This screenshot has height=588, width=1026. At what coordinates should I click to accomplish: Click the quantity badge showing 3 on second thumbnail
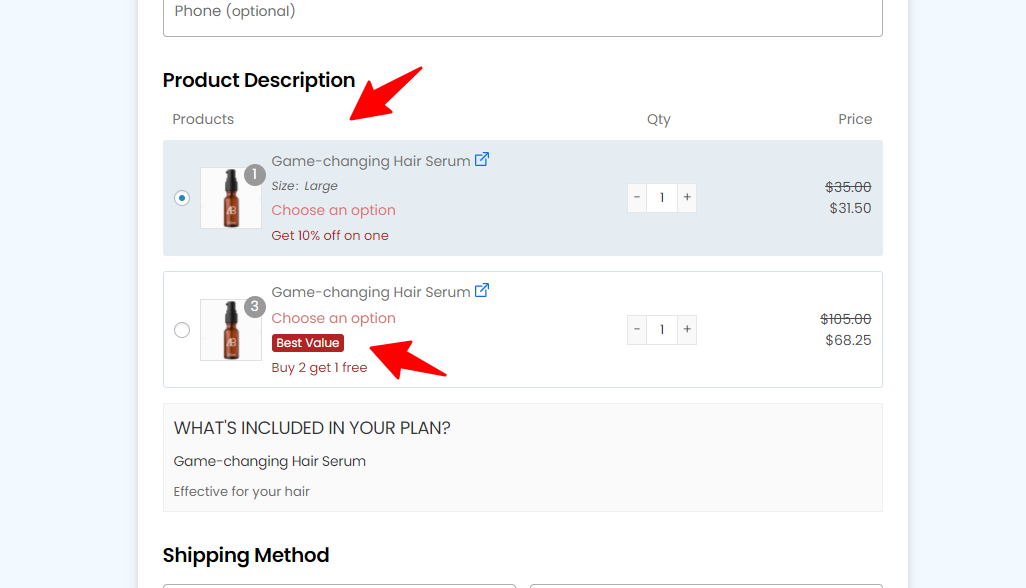click(254, 305)
